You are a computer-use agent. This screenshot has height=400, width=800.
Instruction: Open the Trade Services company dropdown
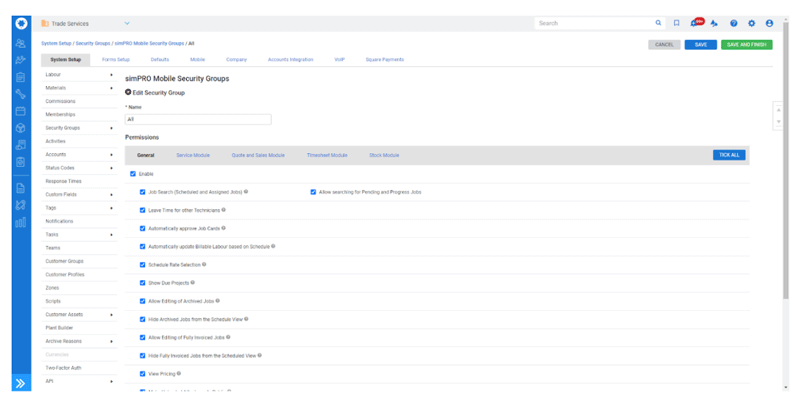pyautogui.click(x=127, y=23)
